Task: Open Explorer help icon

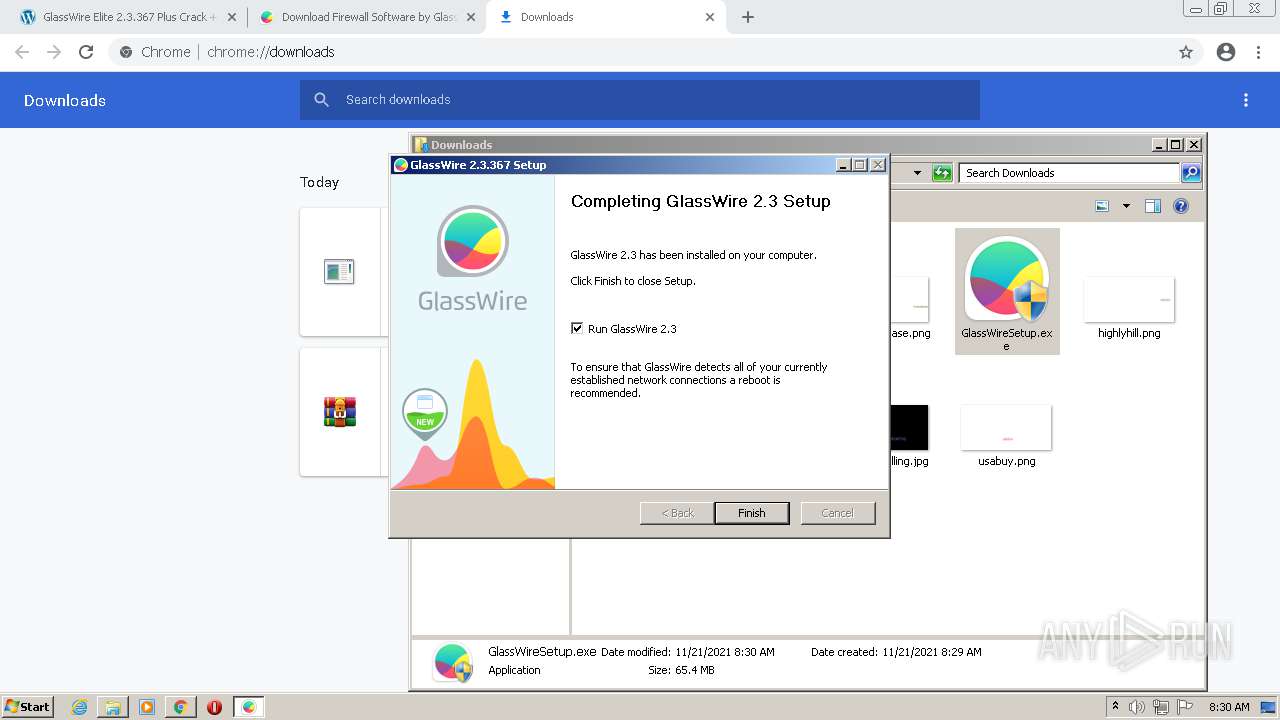Action: pos(1181,206)
